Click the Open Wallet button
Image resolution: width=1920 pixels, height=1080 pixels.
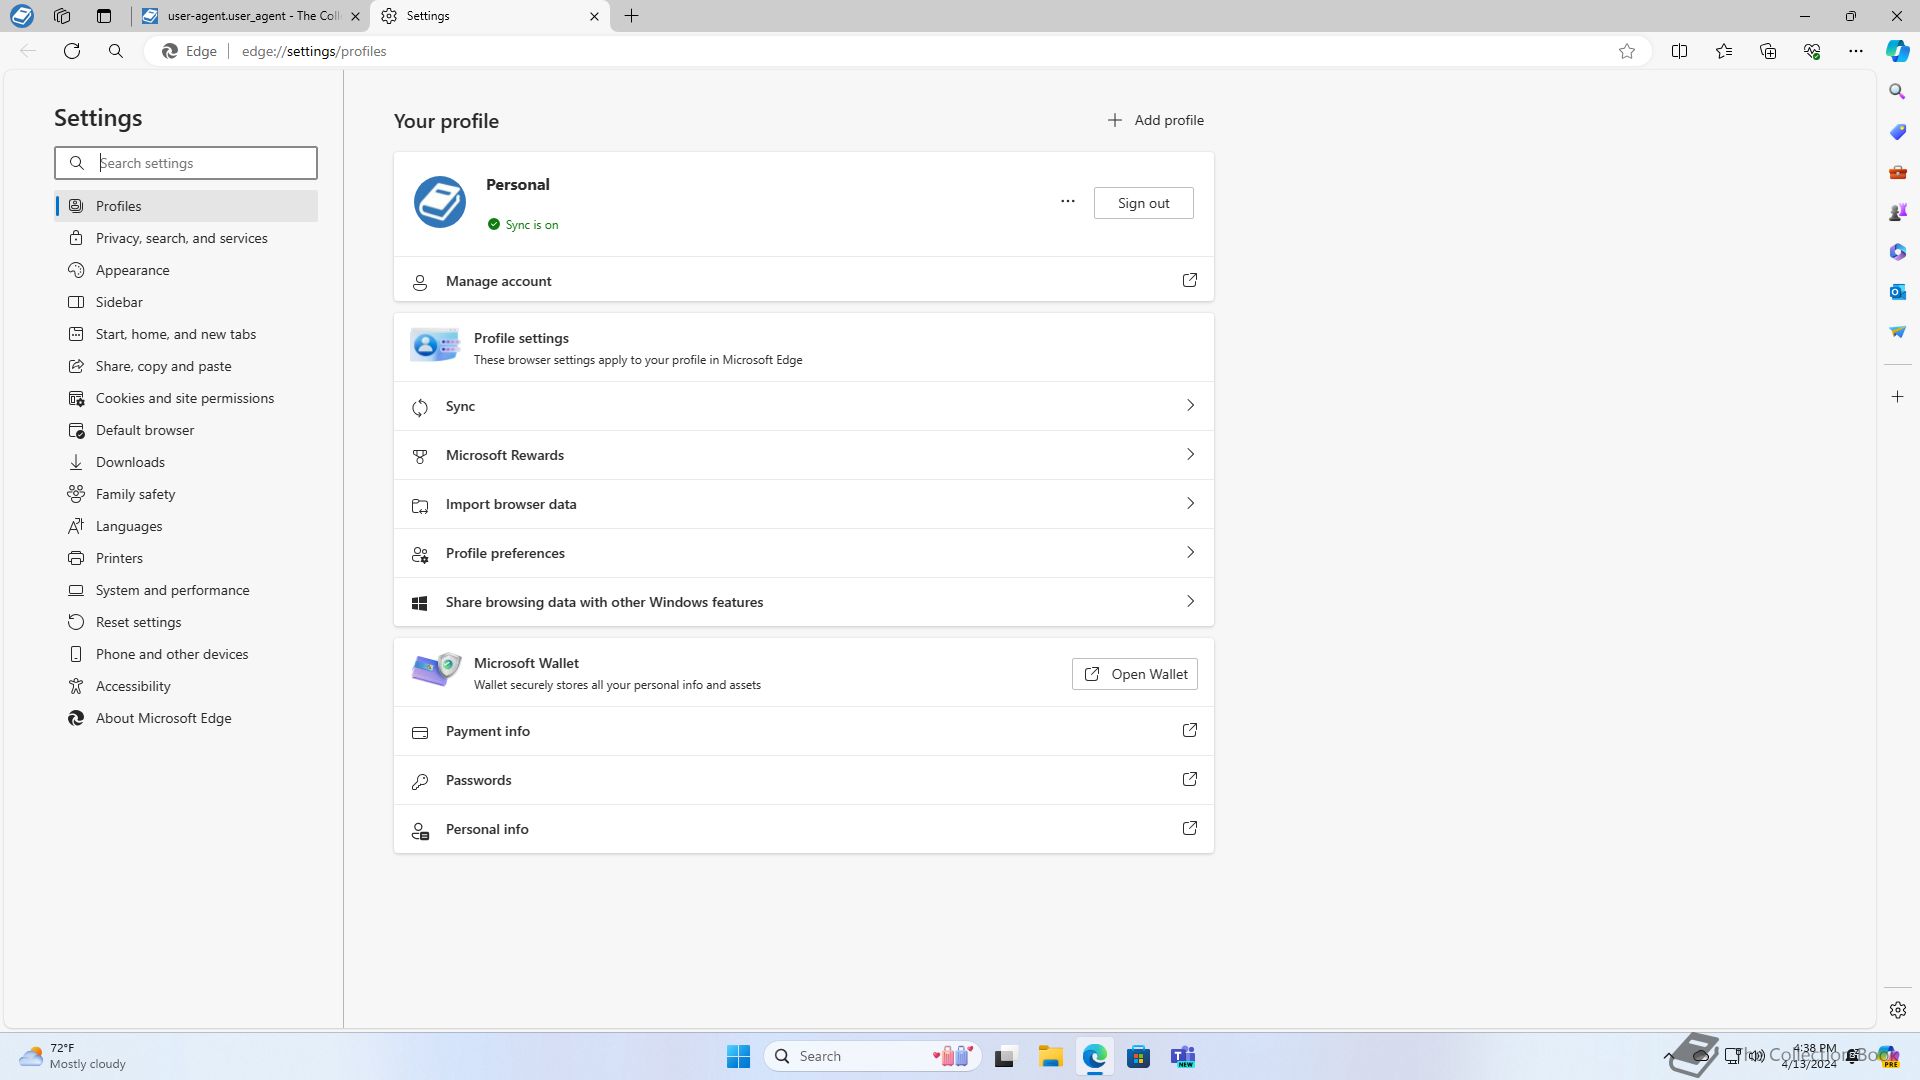(x=1134, y=674)
